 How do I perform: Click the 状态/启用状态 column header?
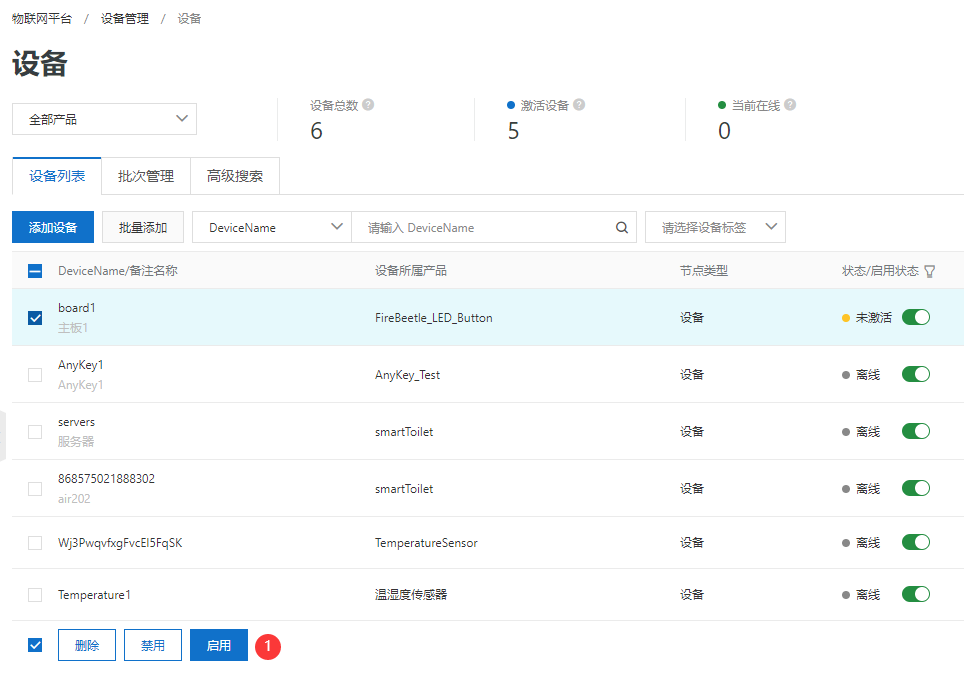[x=880, y=271]
